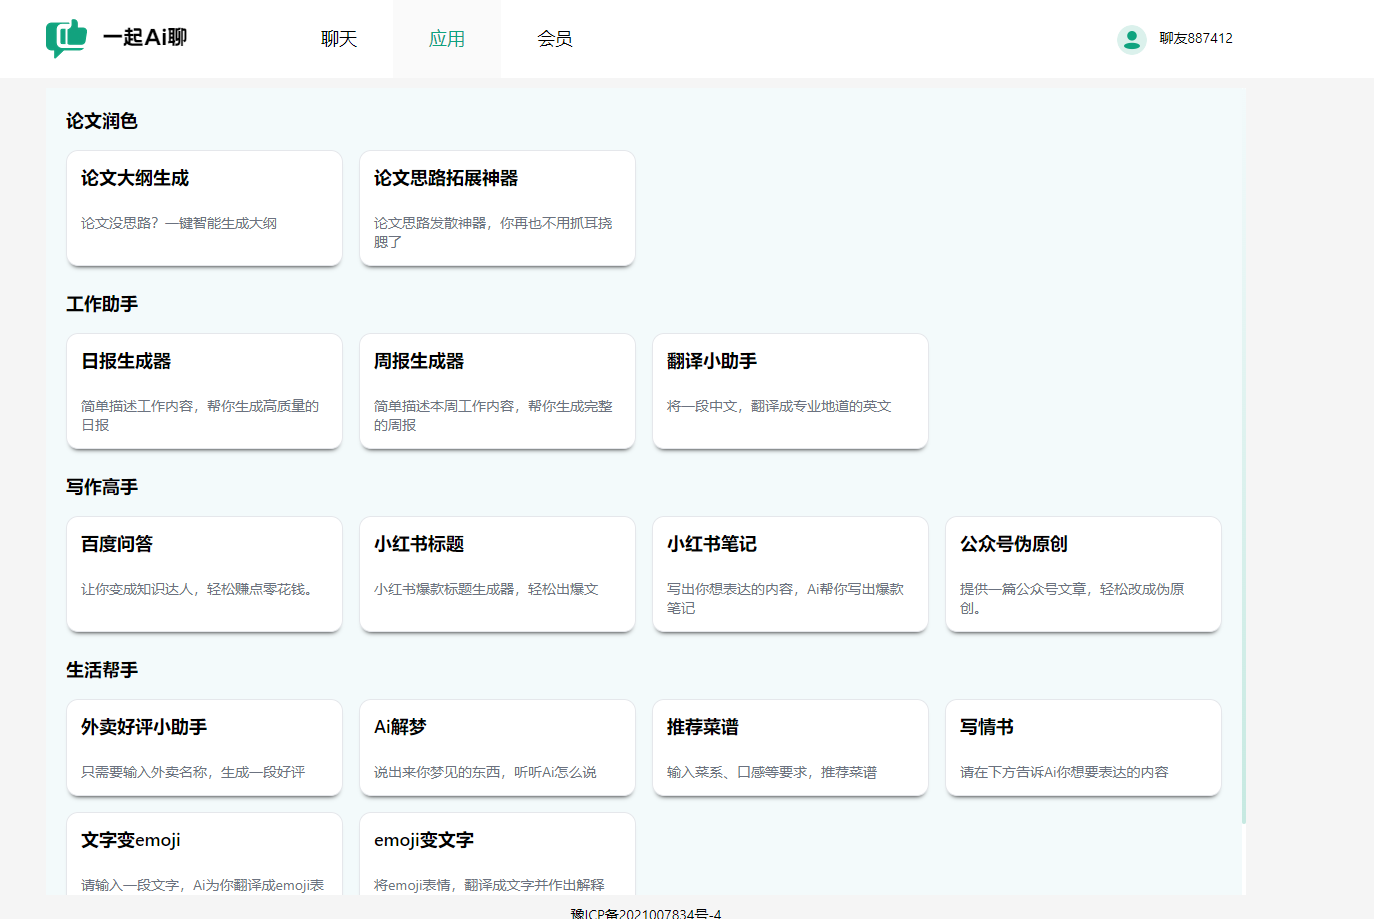This screenshot has width=1374, height=919.
Task: Click the 工作助手 section heading
Action: coord(102,304)
